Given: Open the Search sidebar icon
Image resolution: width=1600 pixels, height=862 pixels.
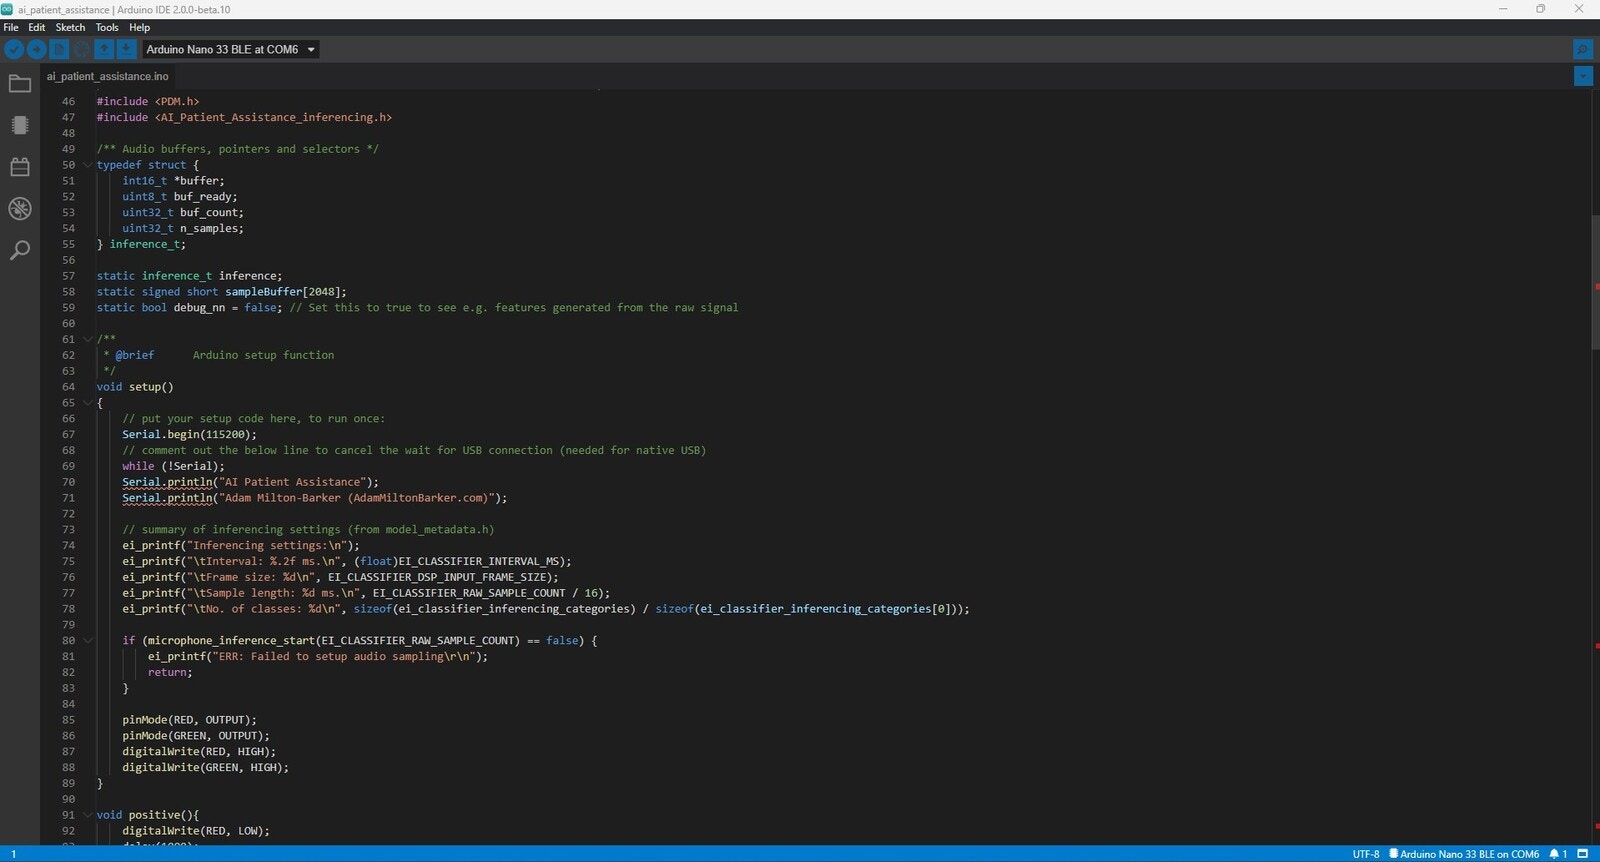Looking at the screenshot, I should tap(20, 250).
